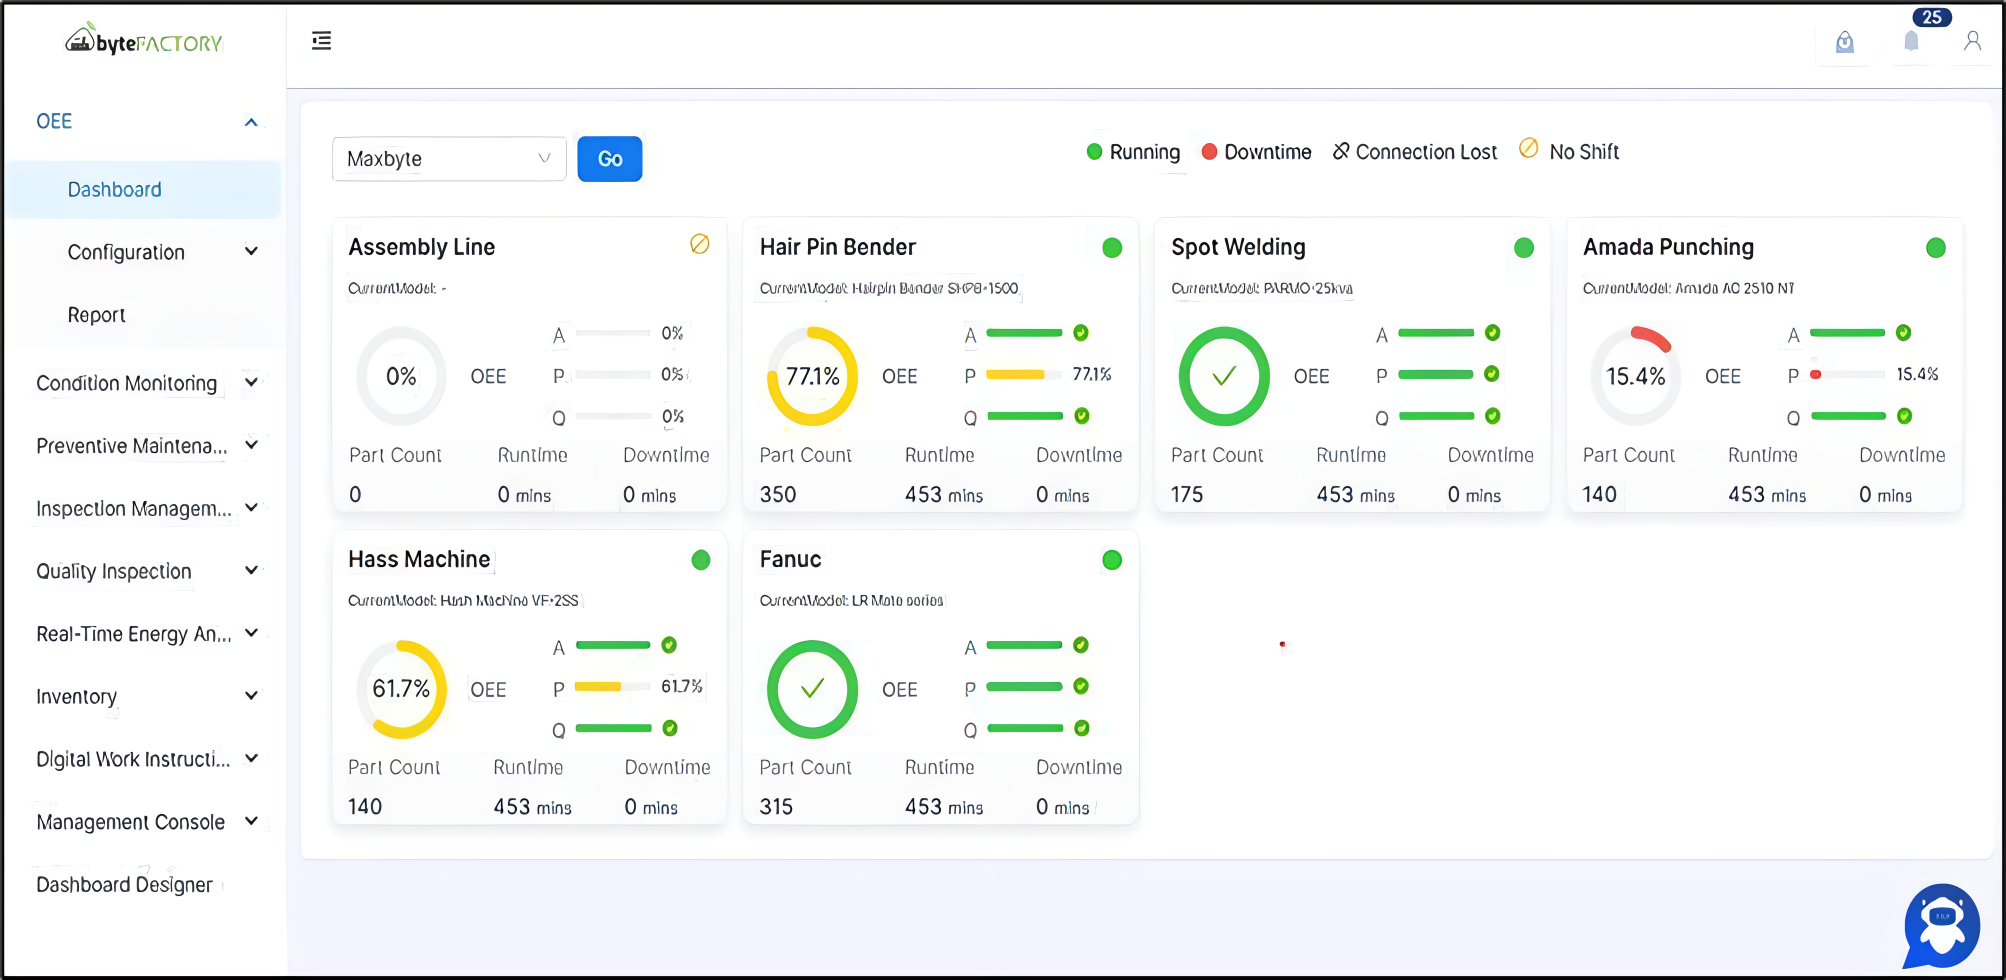The width and height of the screenshot is (2006, 980).
Task: Open Report in the sidebar
Action: (x=96, y=315)
